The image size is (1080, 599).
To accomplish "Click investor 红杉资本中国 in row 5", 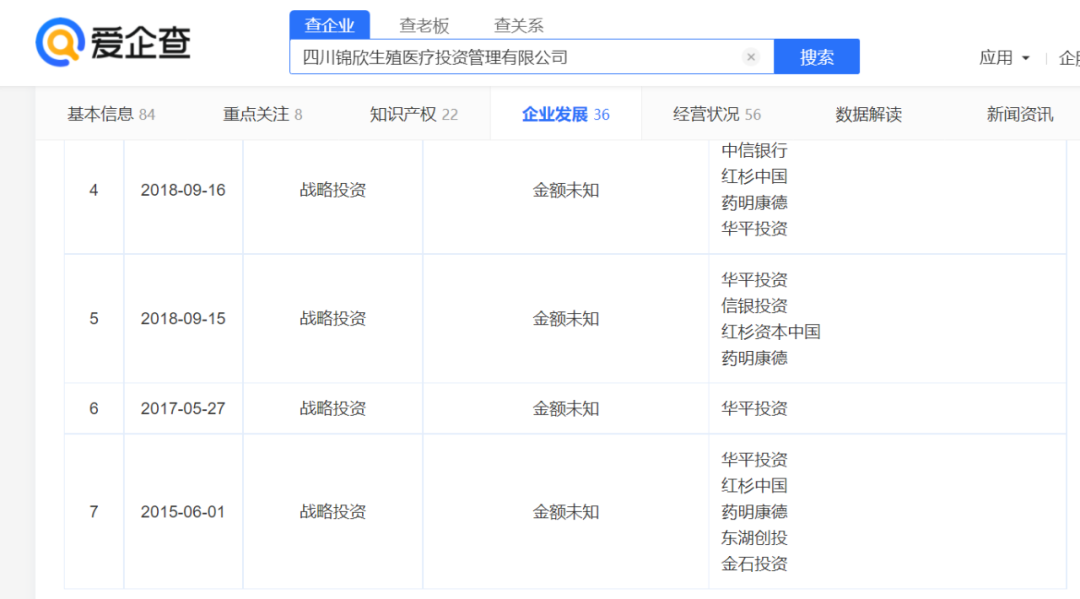I will click(x=771, y=332).
